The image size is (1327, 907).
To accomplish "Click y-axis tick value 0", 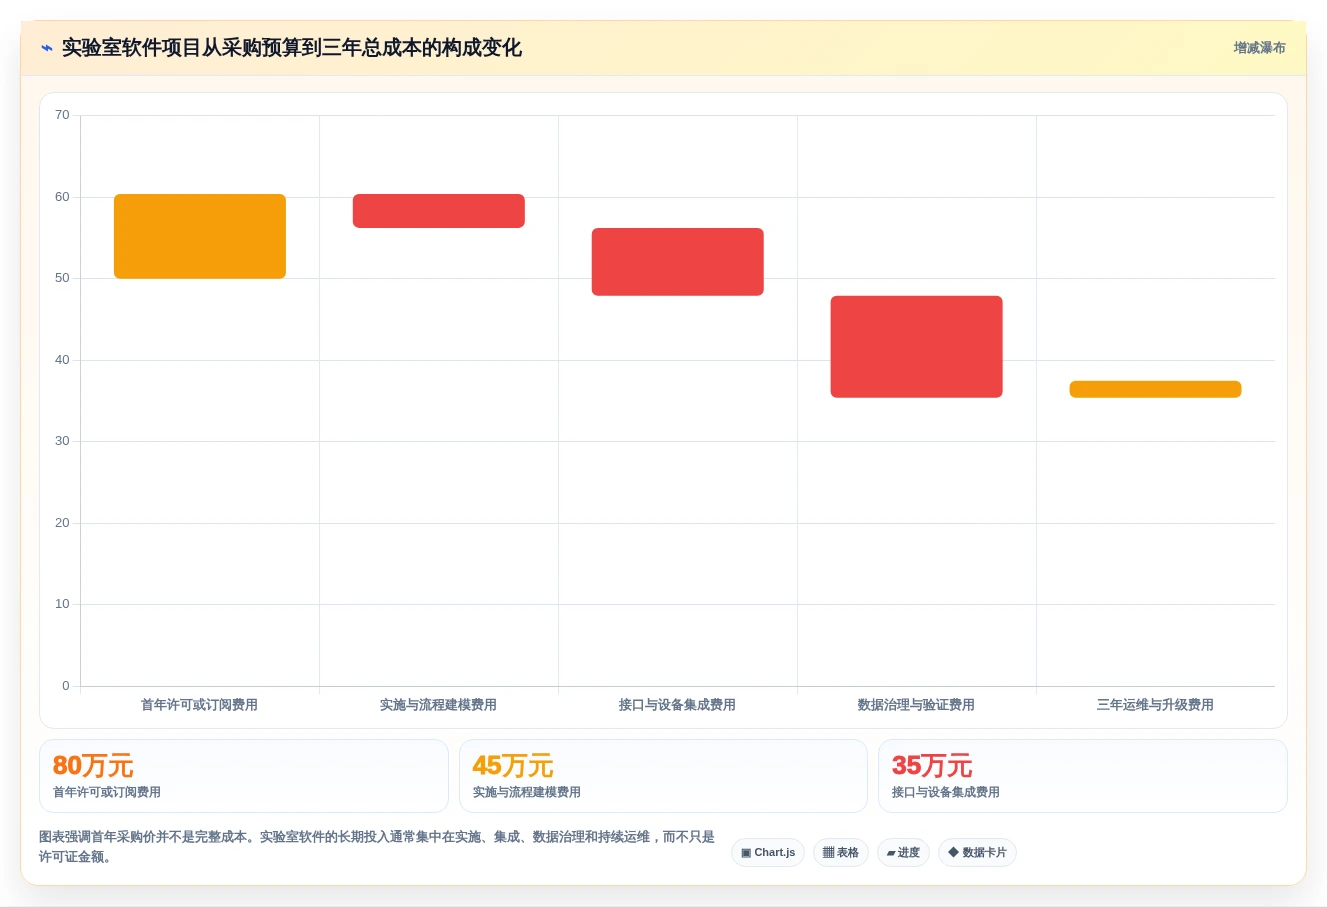I will coord(66,686).
